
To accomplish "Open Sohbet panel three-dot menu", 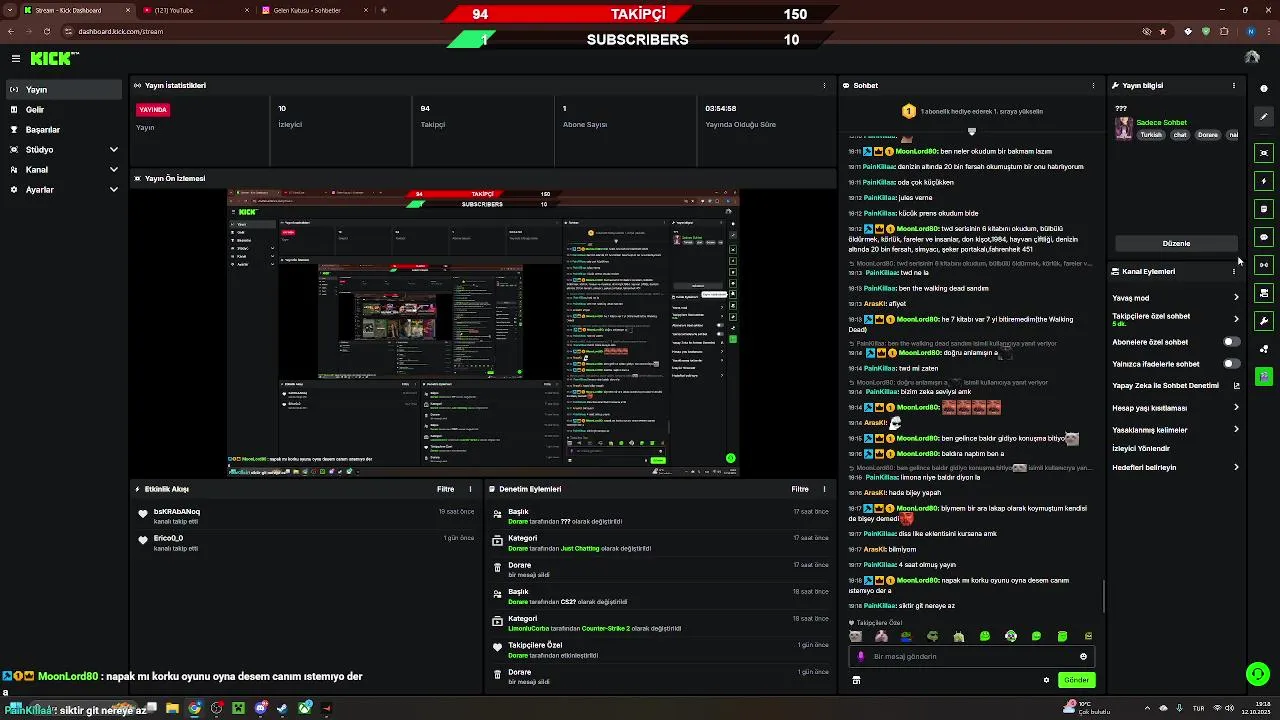I will click(1093, 86).
